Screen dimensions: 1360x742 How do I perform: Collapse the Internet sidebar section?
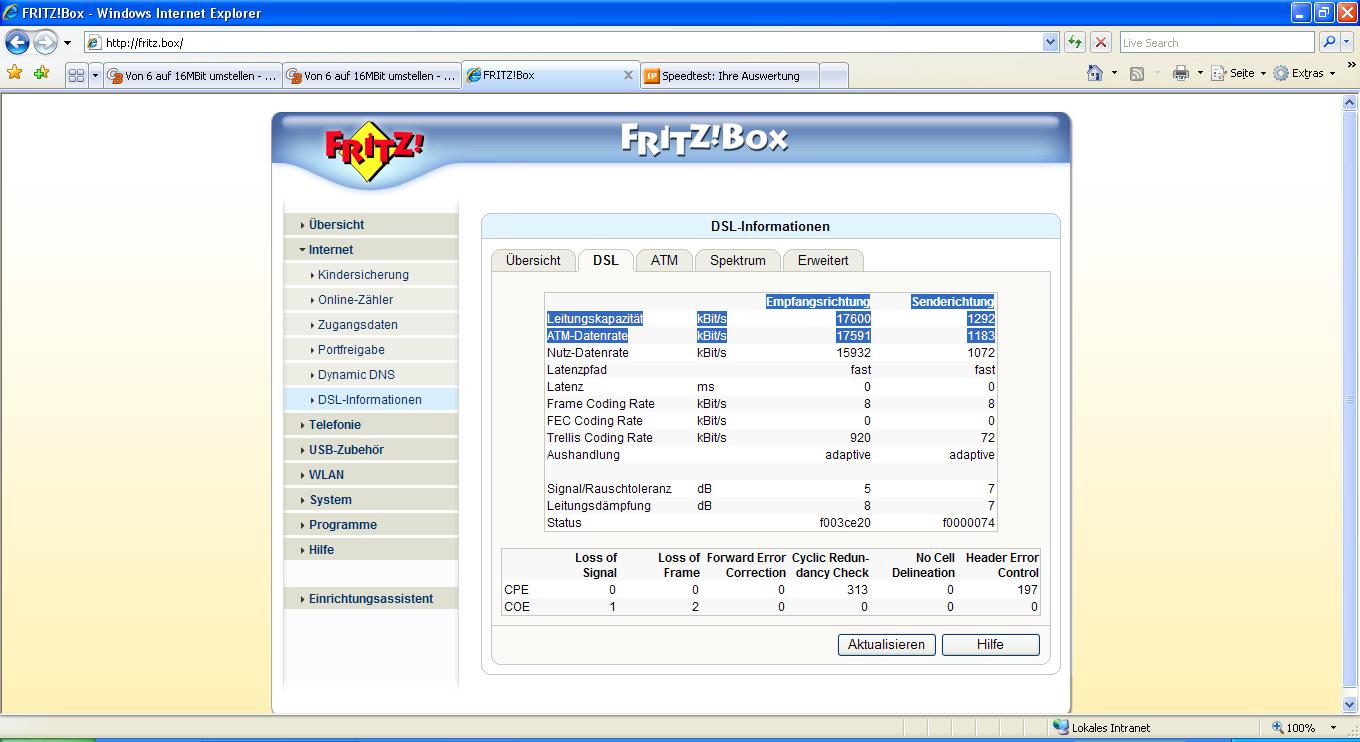(x=370, y=250)
